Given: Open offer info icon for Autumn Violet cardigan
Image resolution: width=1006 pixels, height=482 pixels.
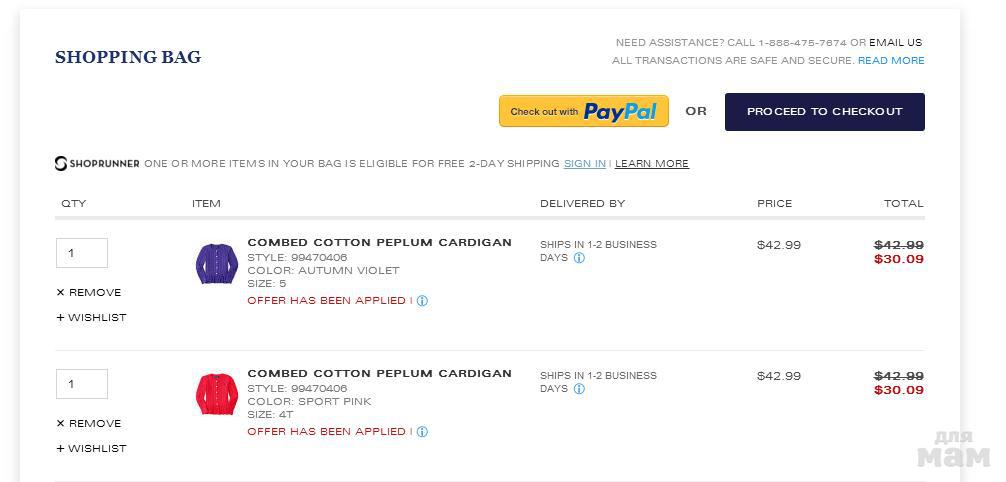Looking at the screenshot, I should tap(422, 301).
